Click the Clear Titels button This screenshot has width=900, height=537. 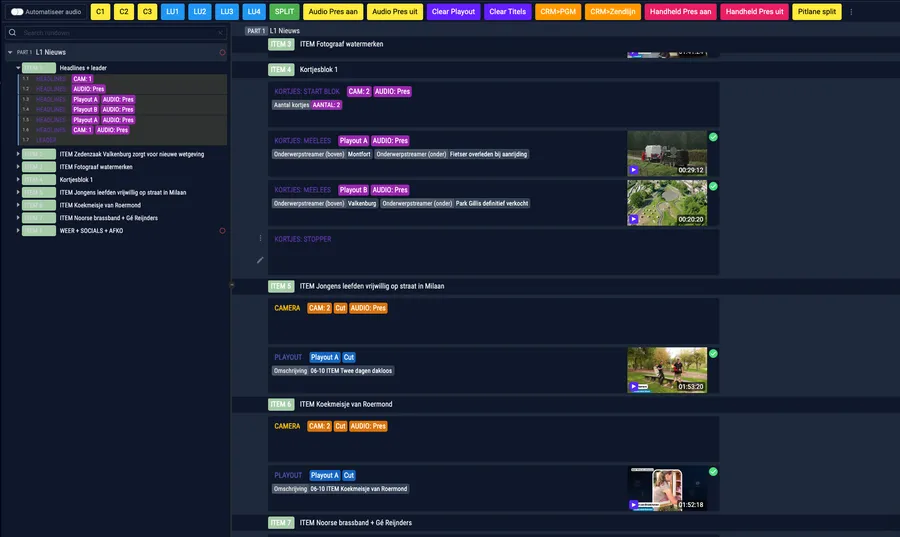507,11
